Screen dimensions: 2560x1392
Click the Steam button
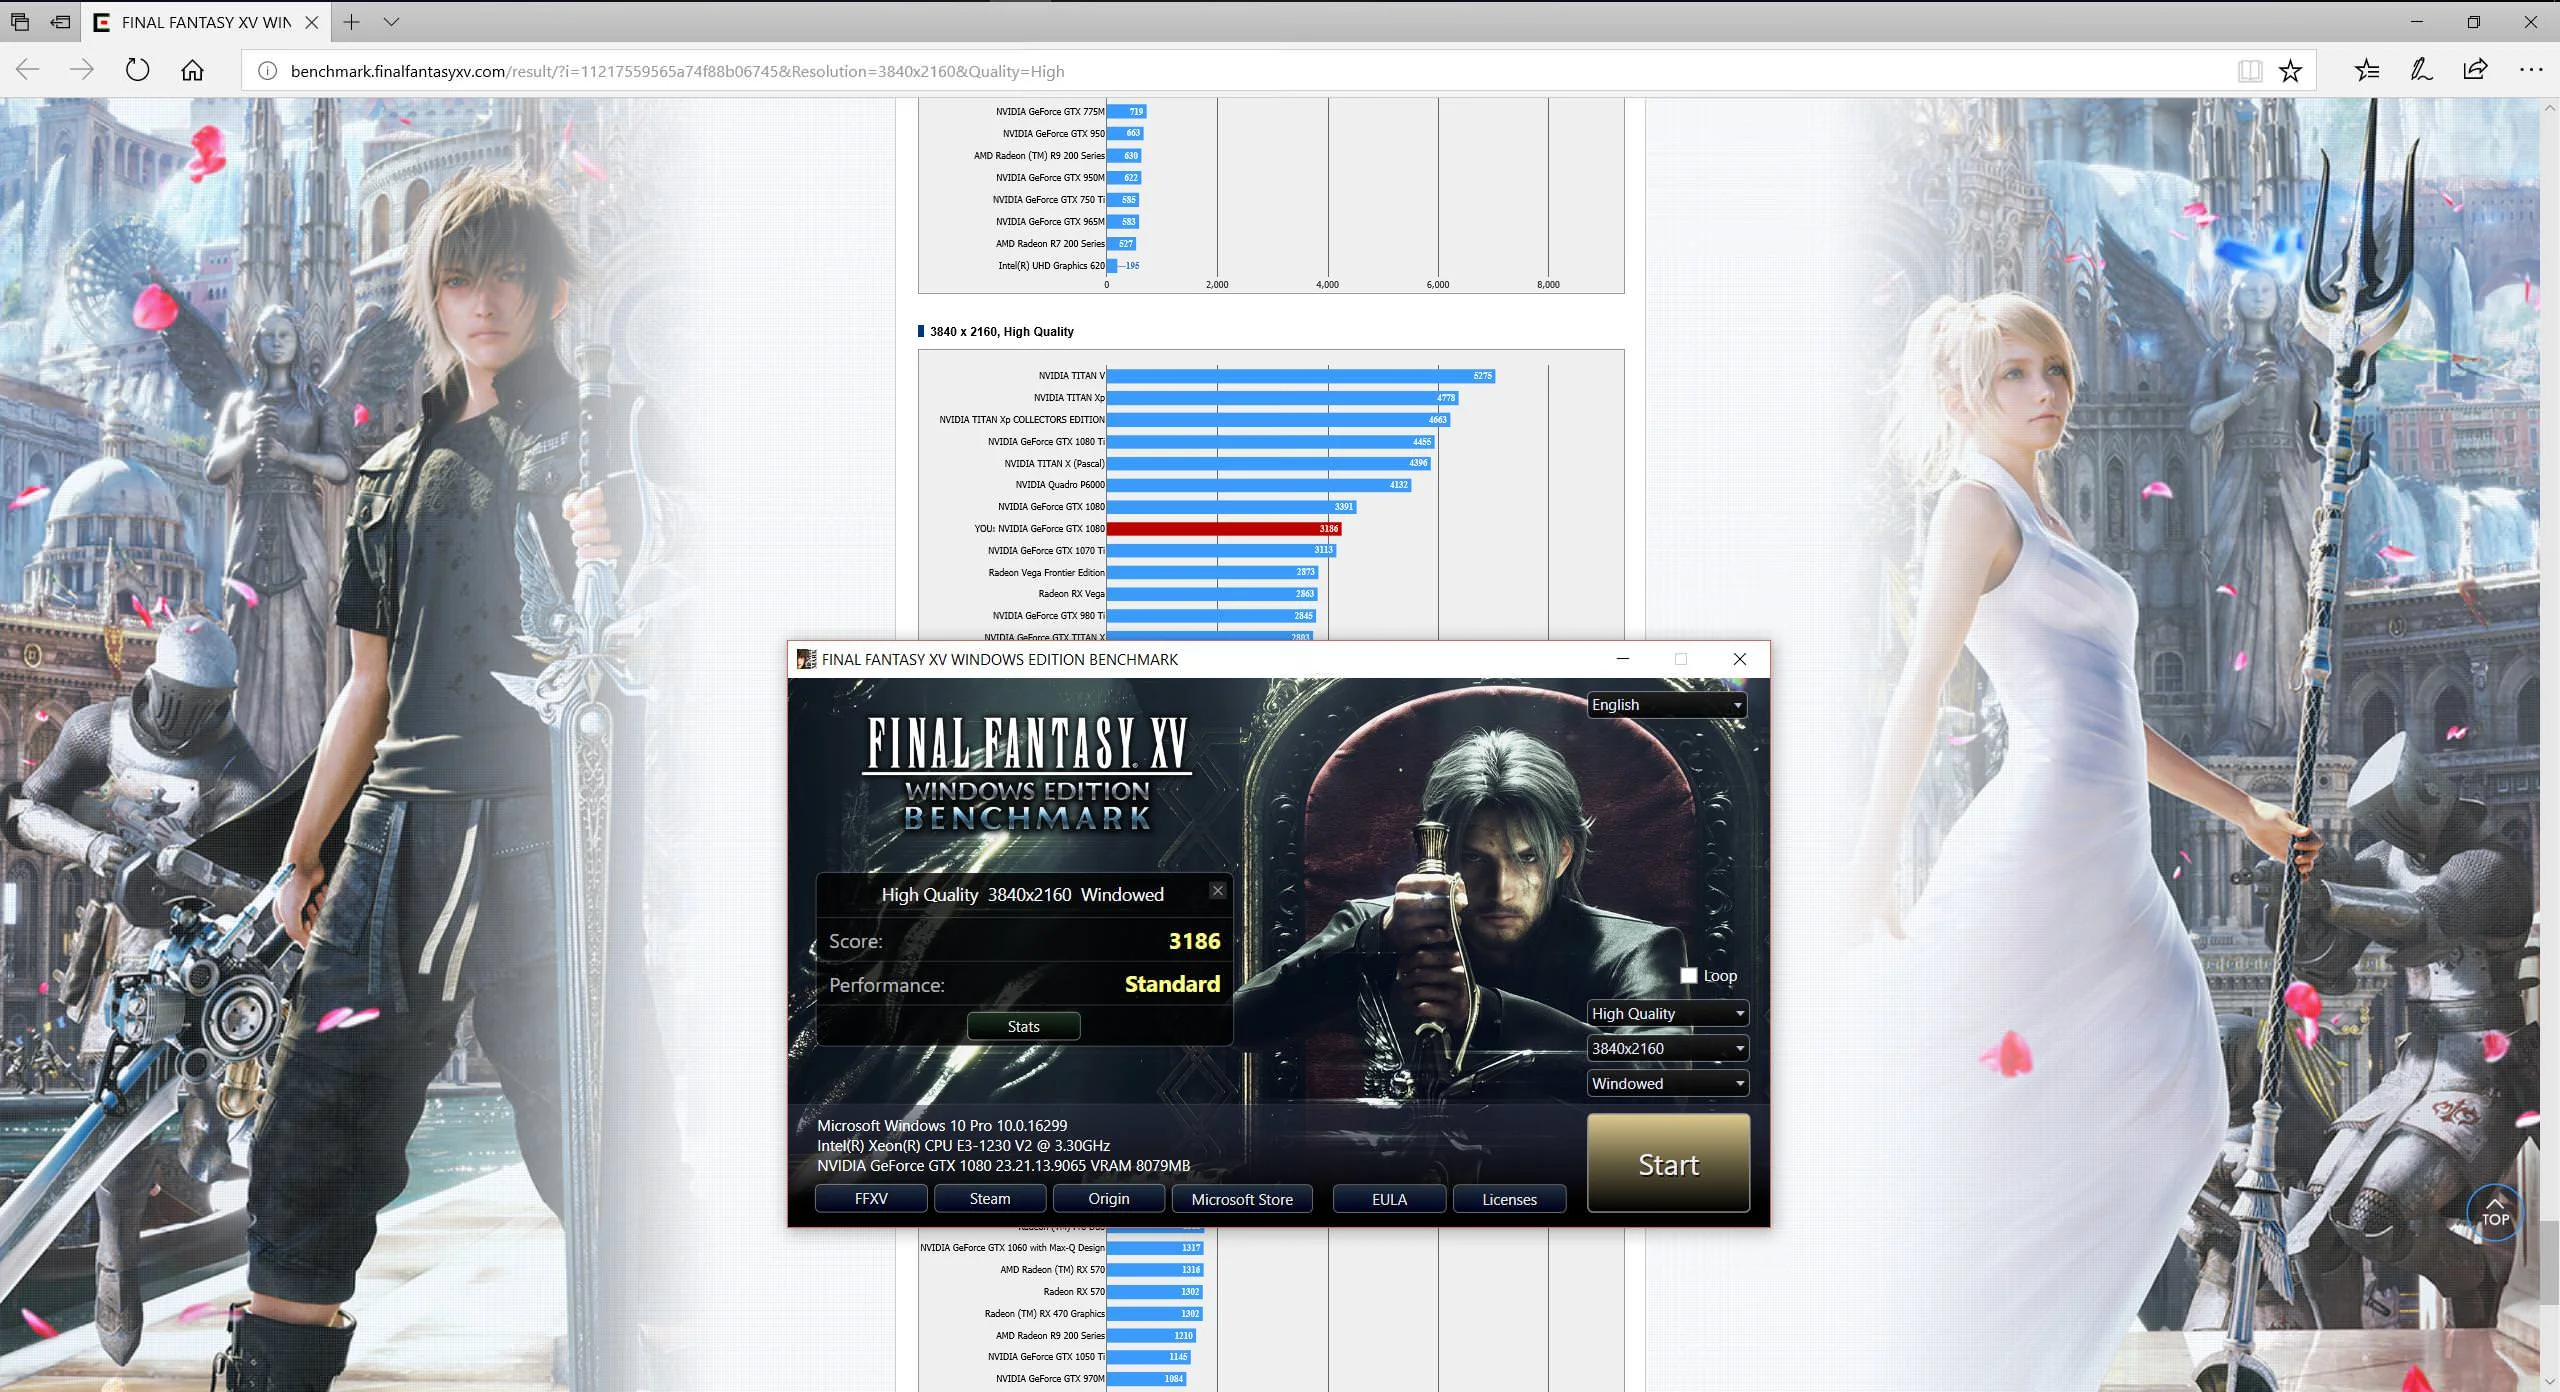point(990,1198)
